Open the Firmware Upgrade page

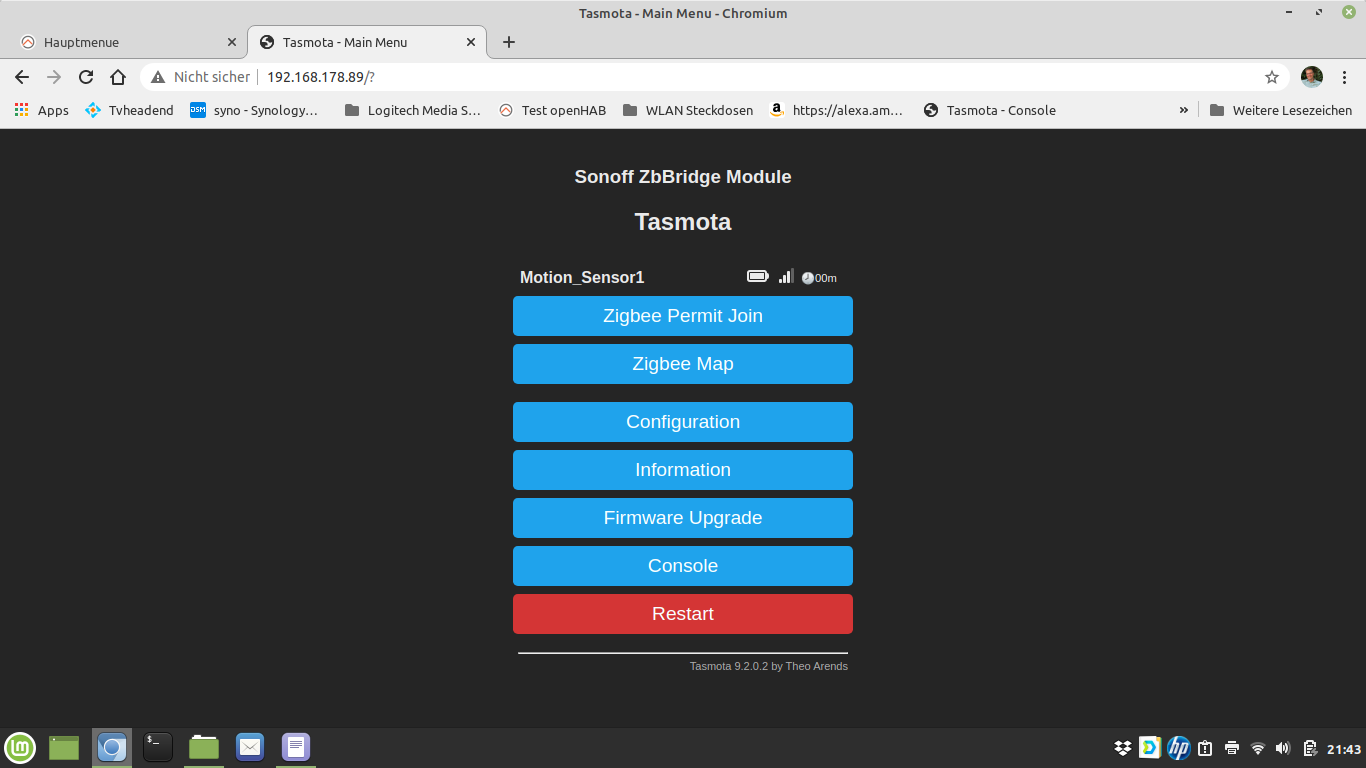(683, 518)
